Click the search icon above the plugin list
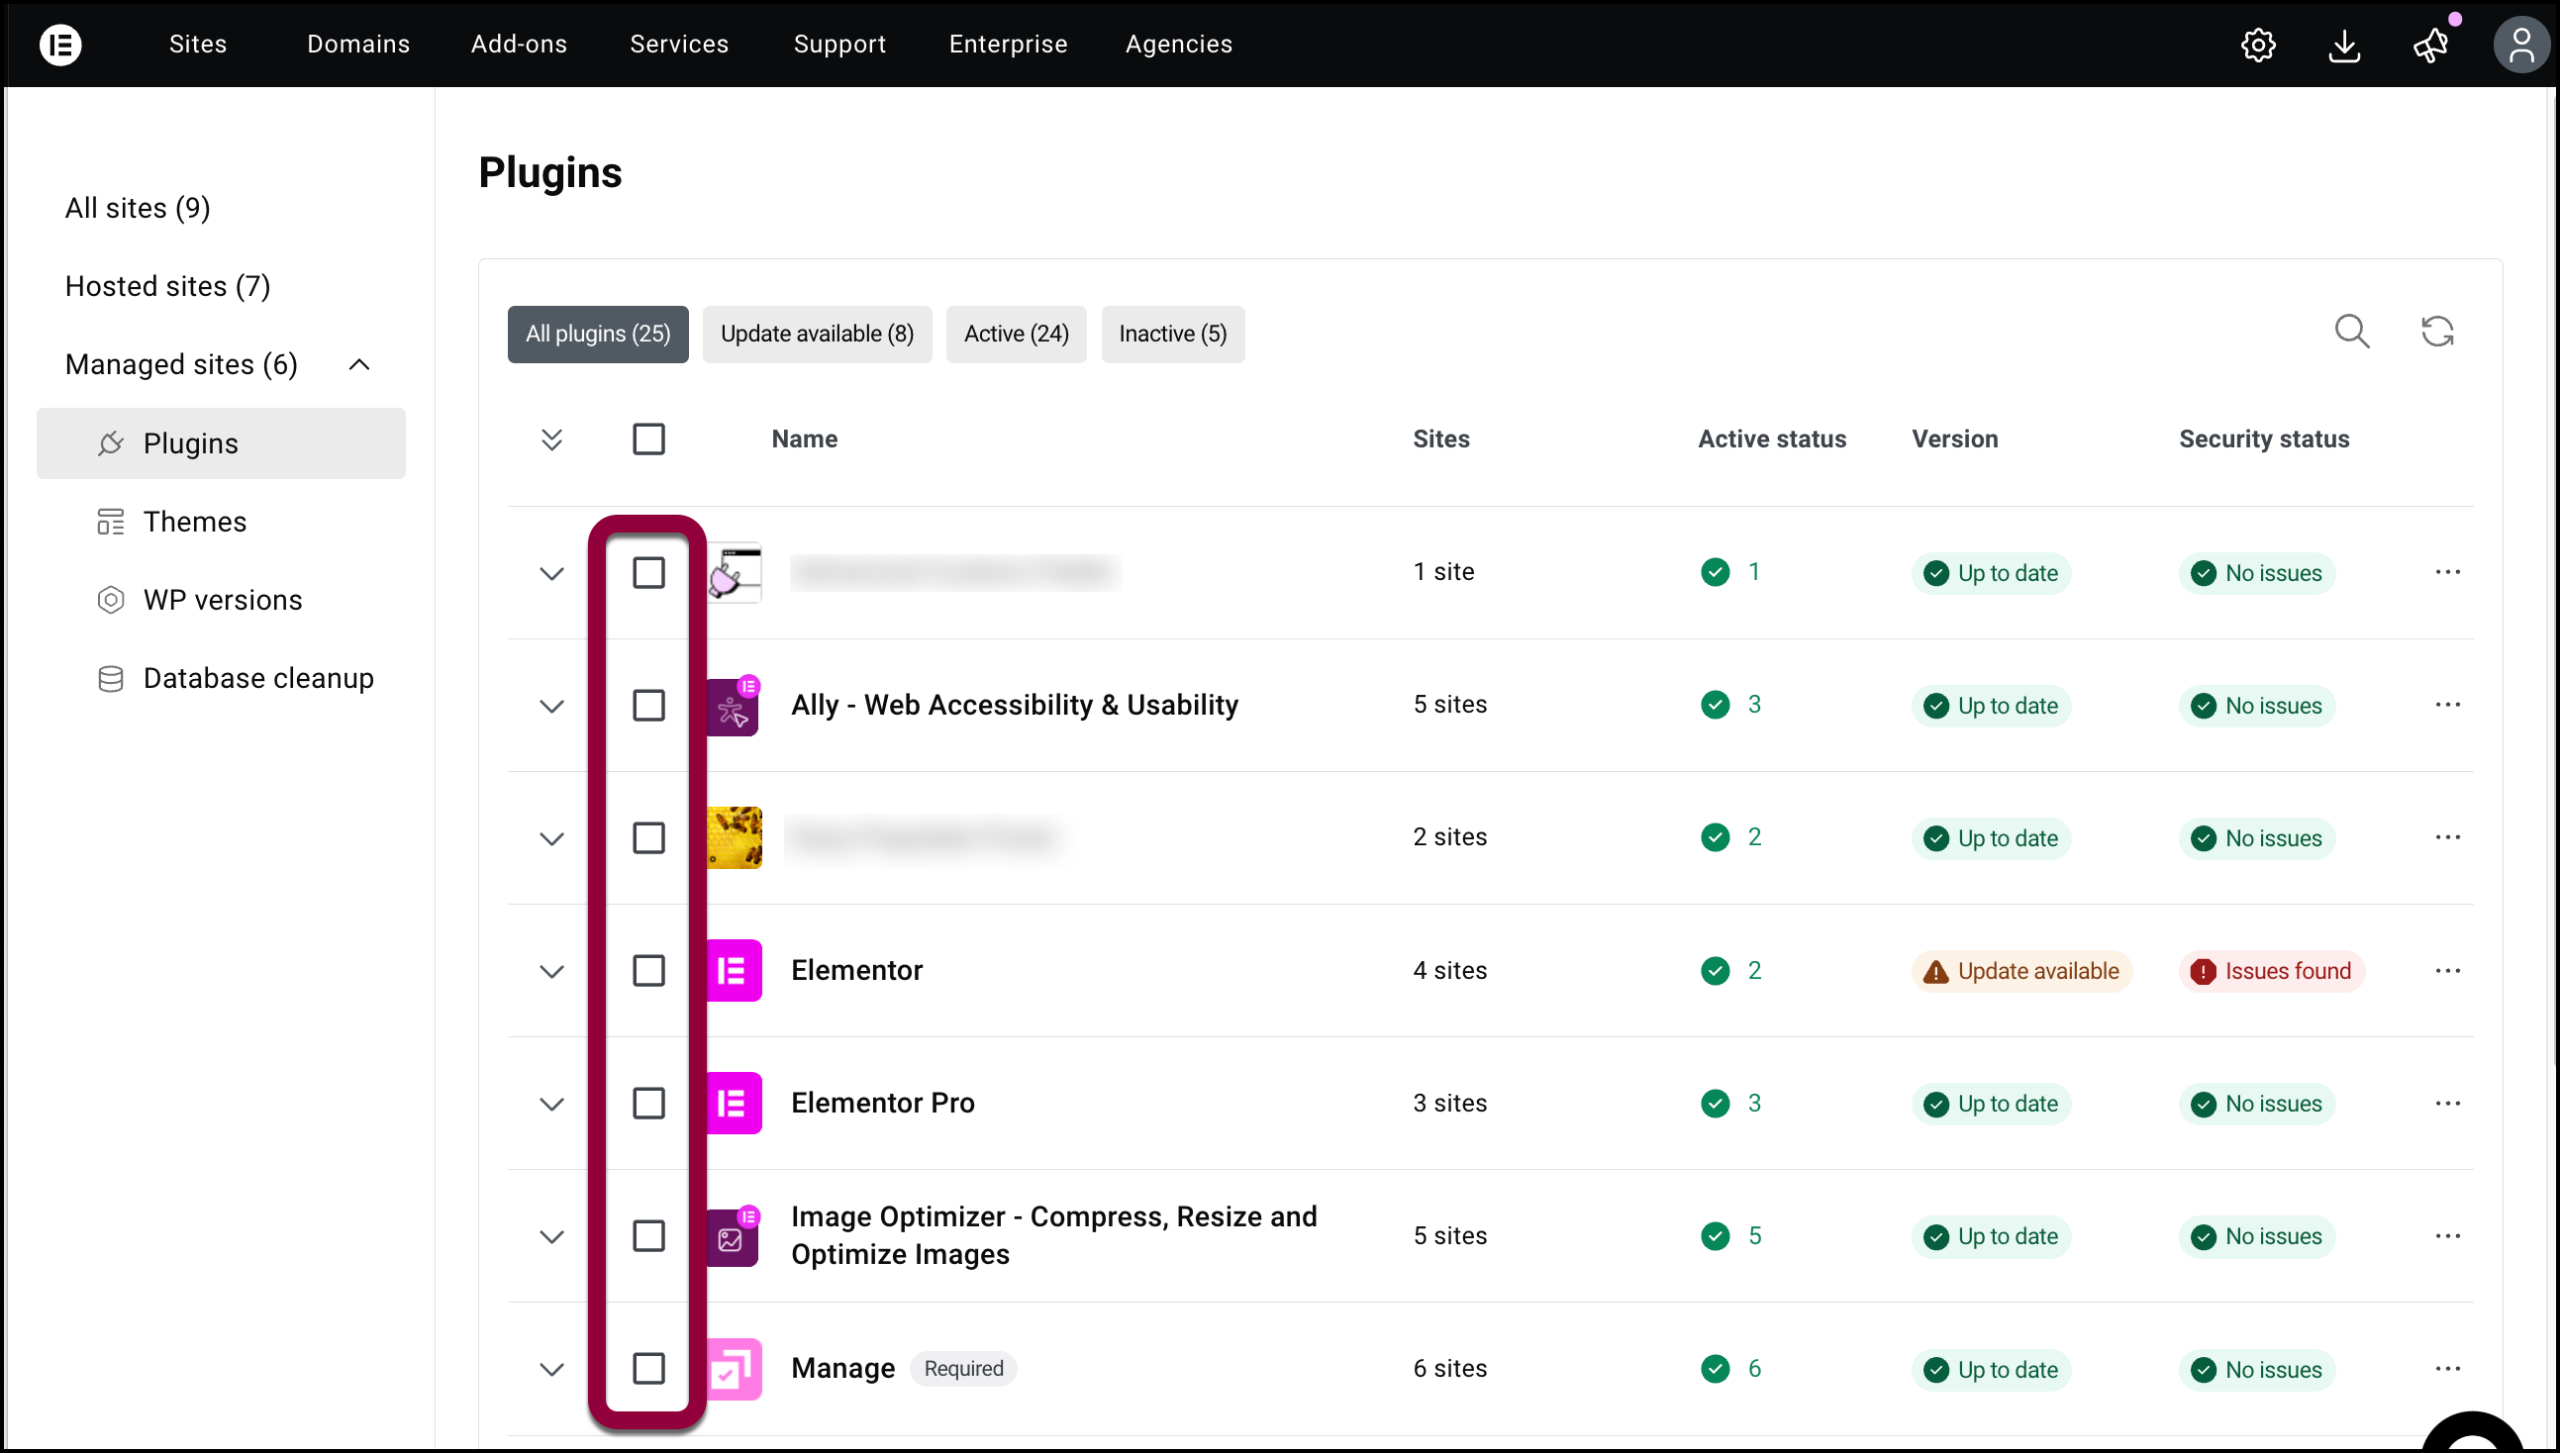Screen dimensions: 2560x1453 tap(2353, 331)
